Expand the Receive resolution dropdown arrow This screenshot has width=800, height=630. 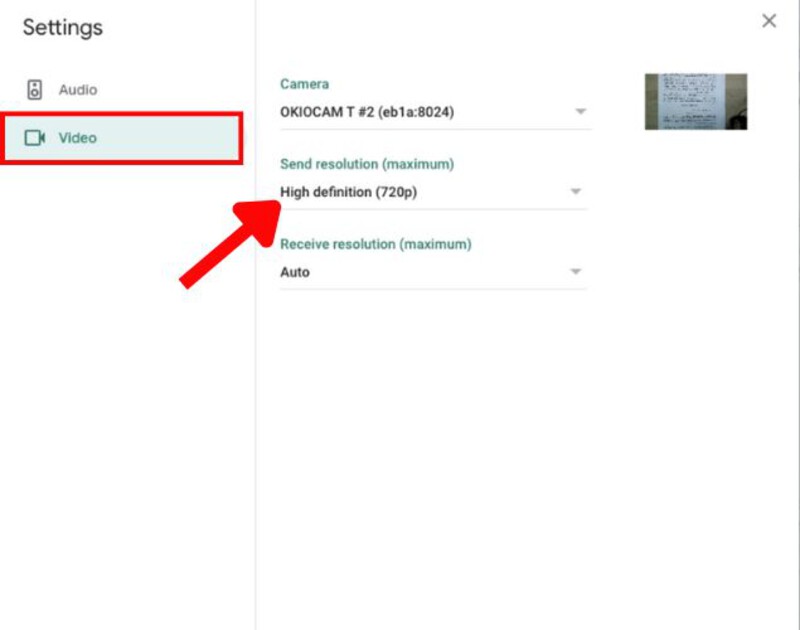point(575,272)
